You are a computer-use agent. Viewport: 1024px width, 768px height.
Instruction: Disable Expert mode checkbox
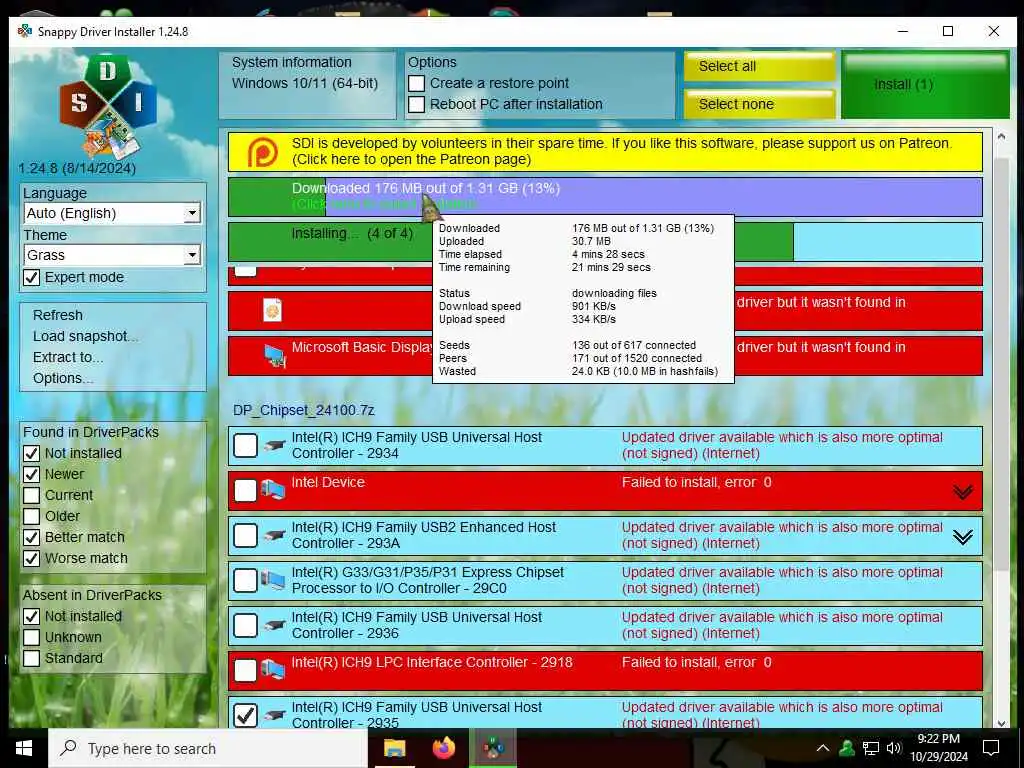(31, 278)
